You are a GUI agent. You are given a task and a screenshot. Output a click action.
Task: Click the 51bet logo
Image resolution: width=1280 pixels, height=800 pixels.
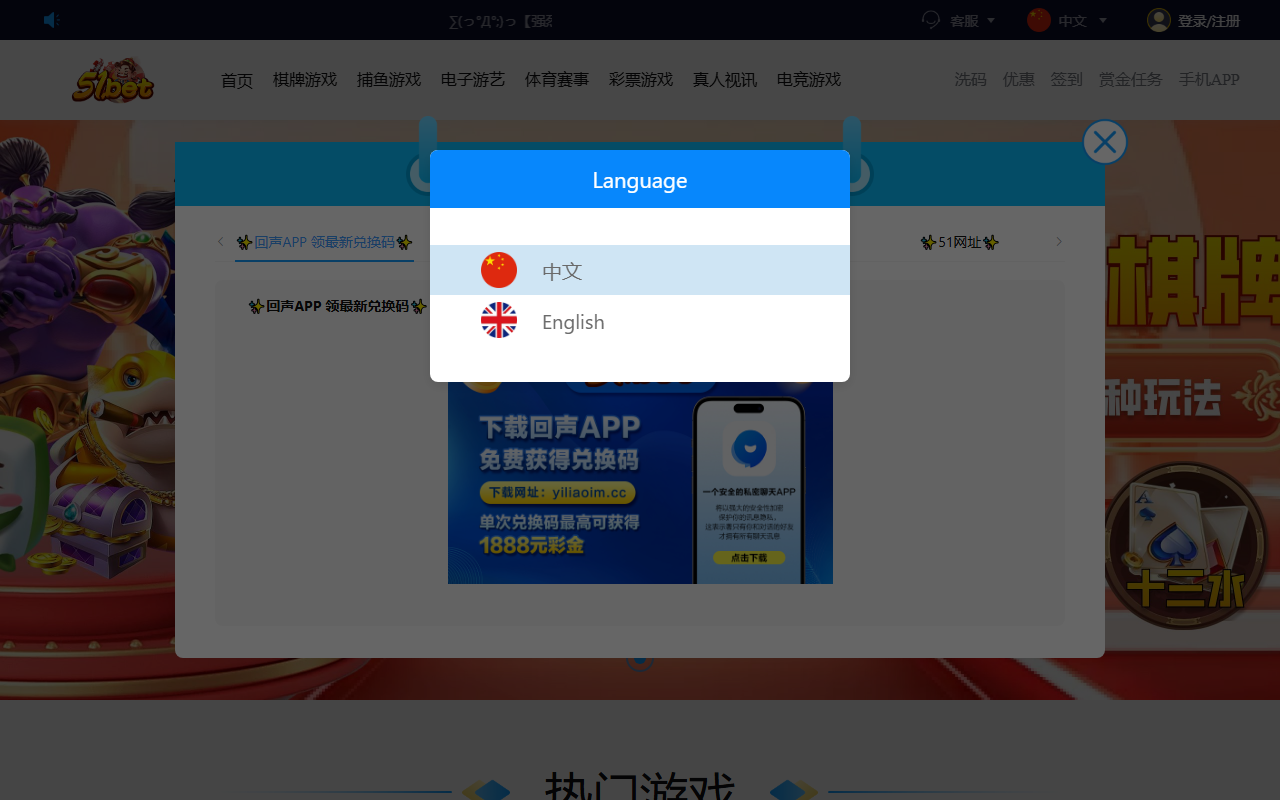[113, 80]
